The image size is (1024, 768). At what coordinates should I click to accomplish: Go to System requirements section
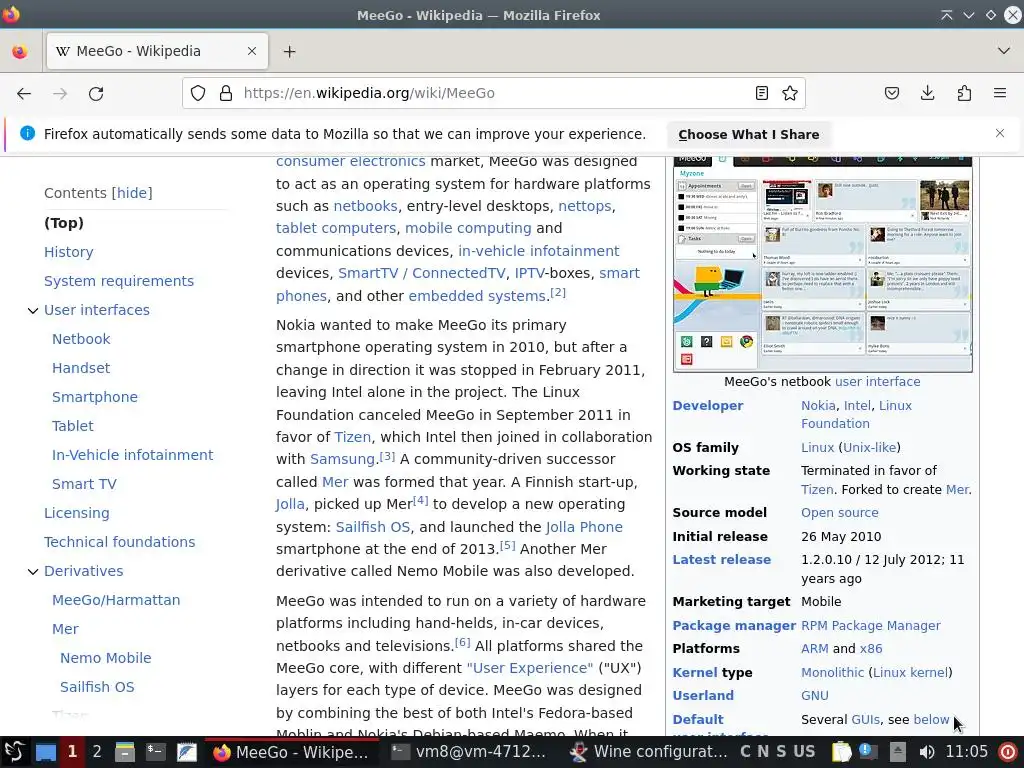click(x=119, y=281)
